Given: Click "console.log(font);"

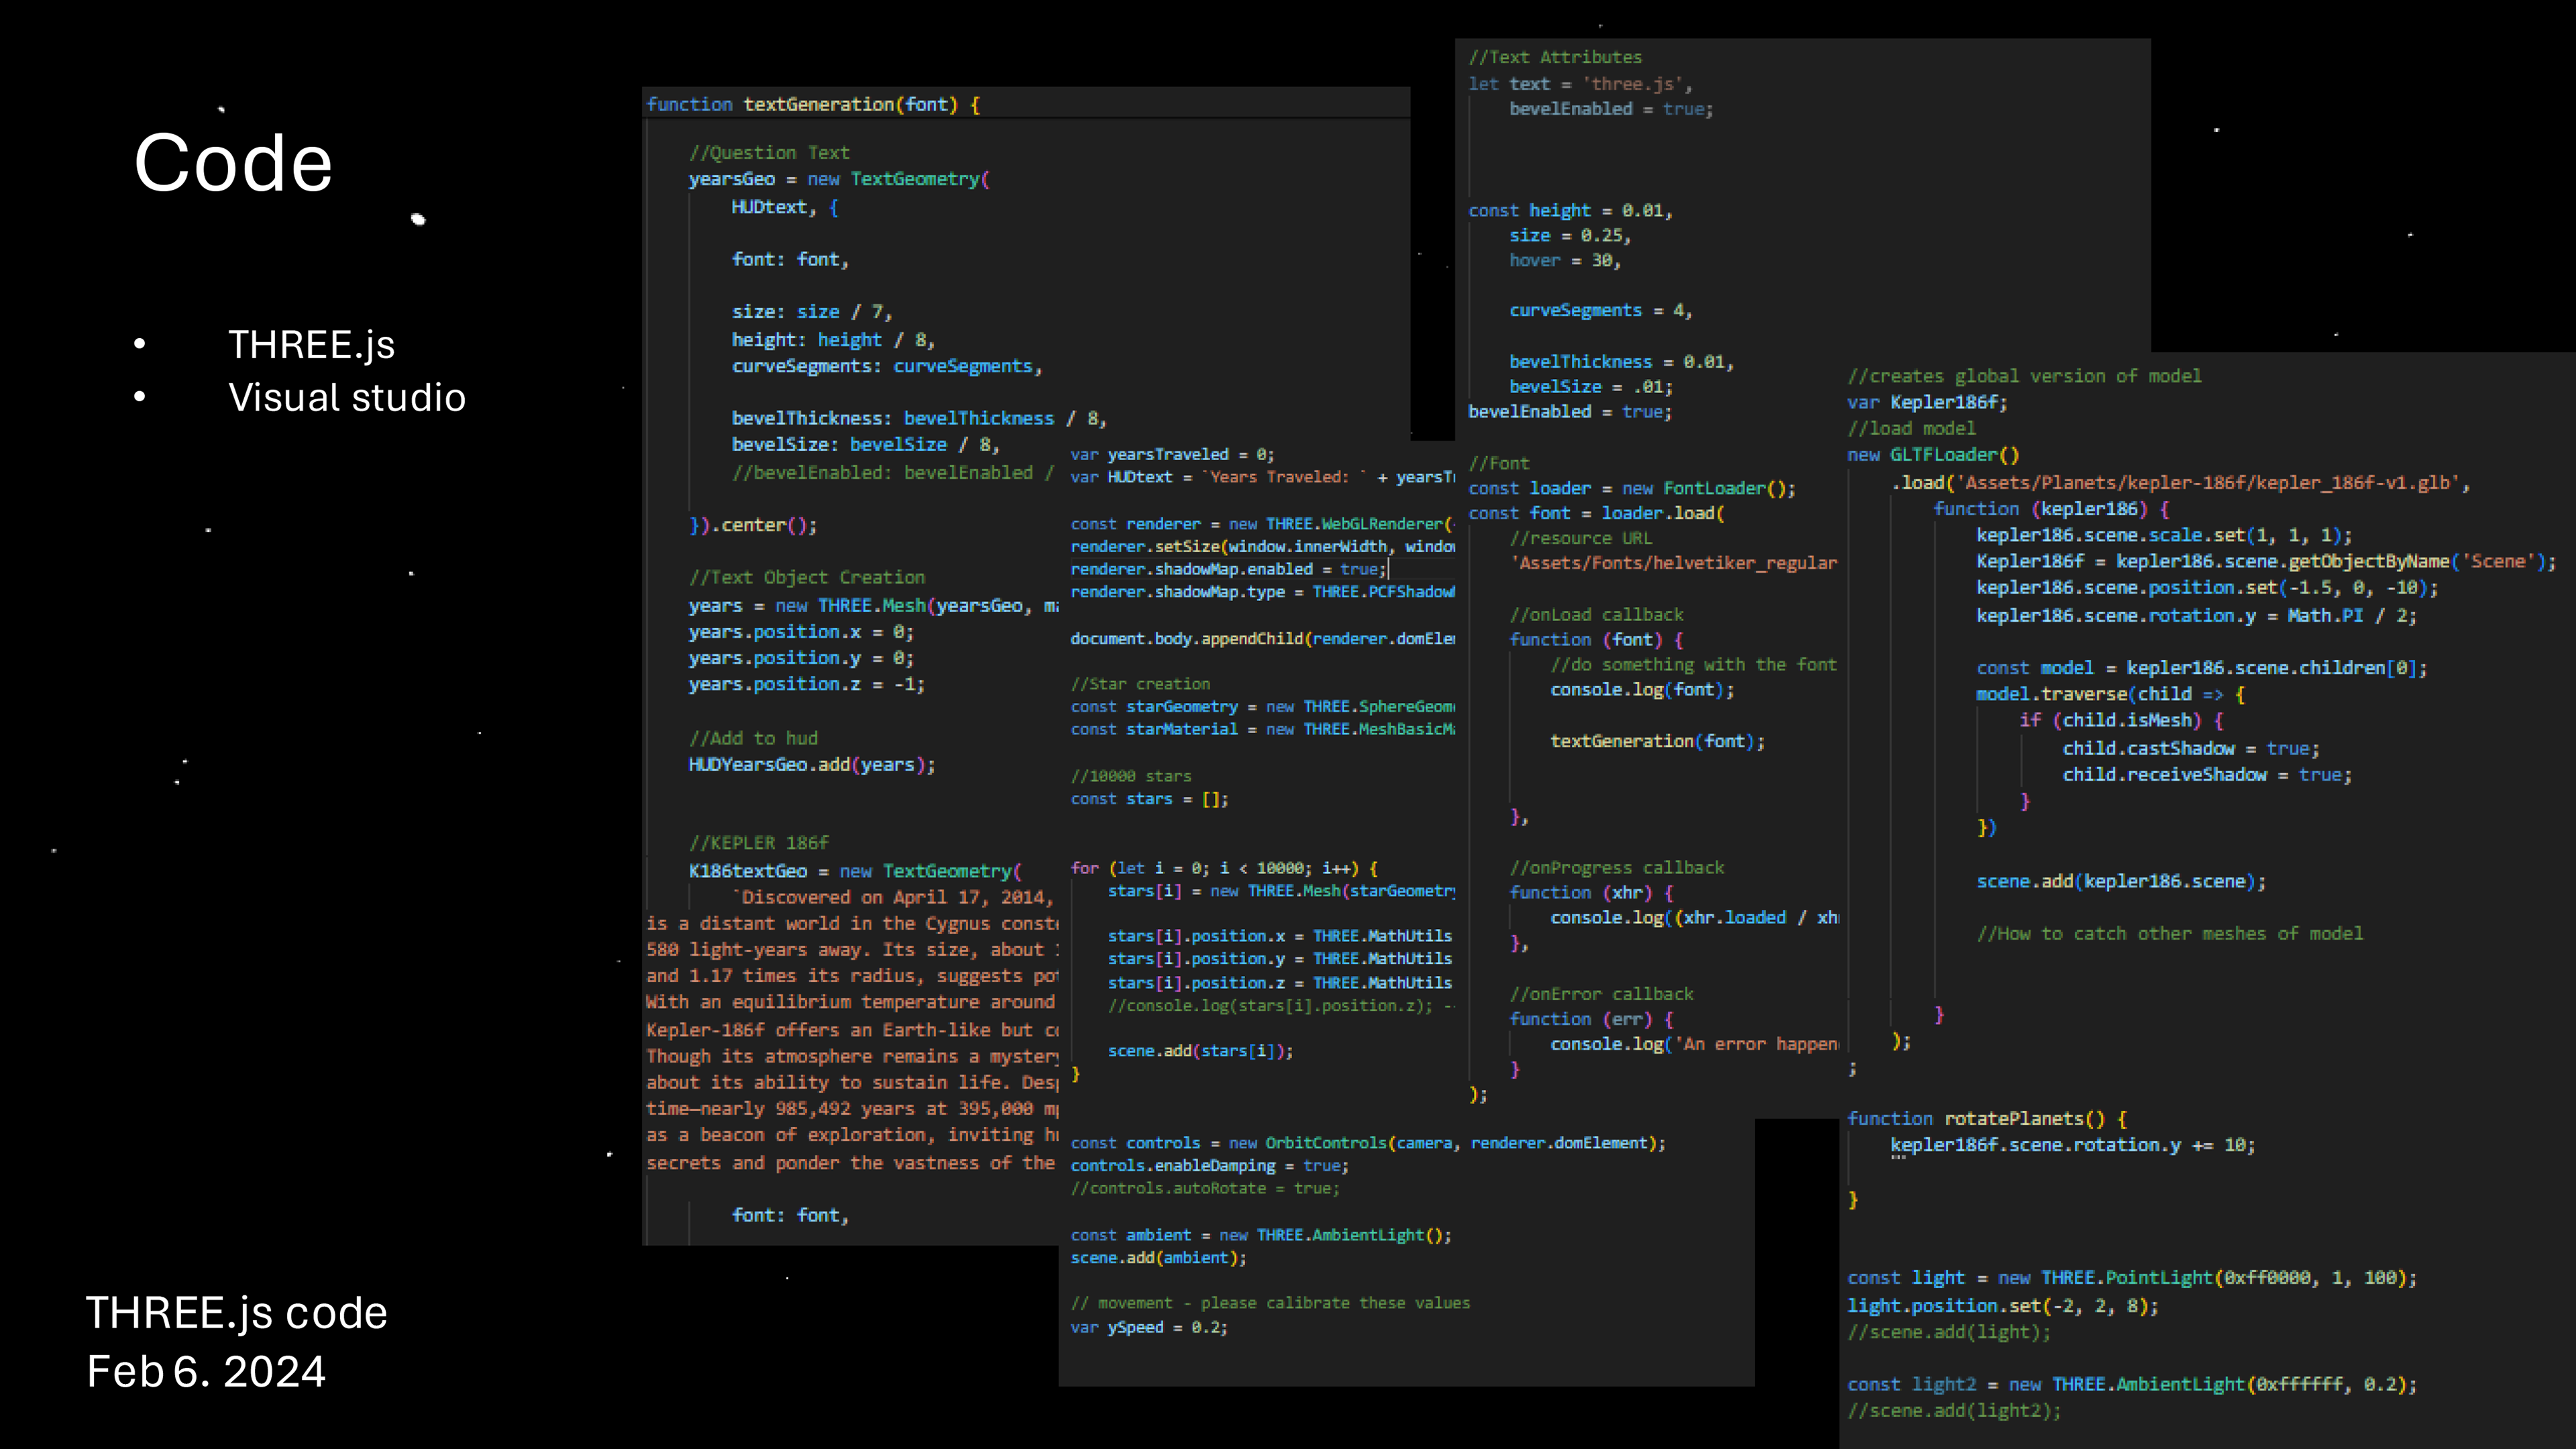Looking at the screenshot, I should click(1643, 690).
